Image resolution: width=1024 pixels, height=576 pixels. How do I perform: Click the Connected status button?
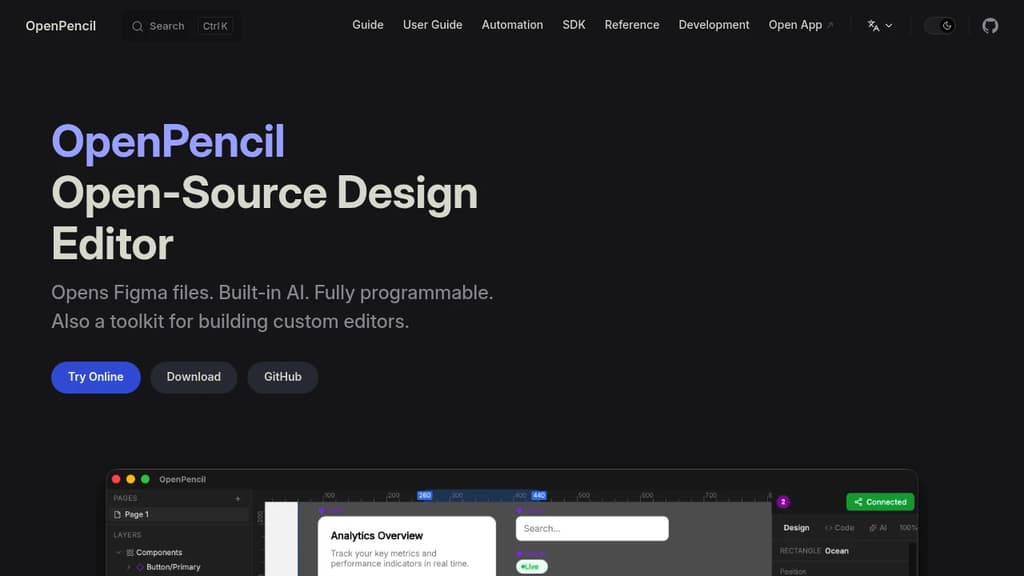tap(880, 501)
